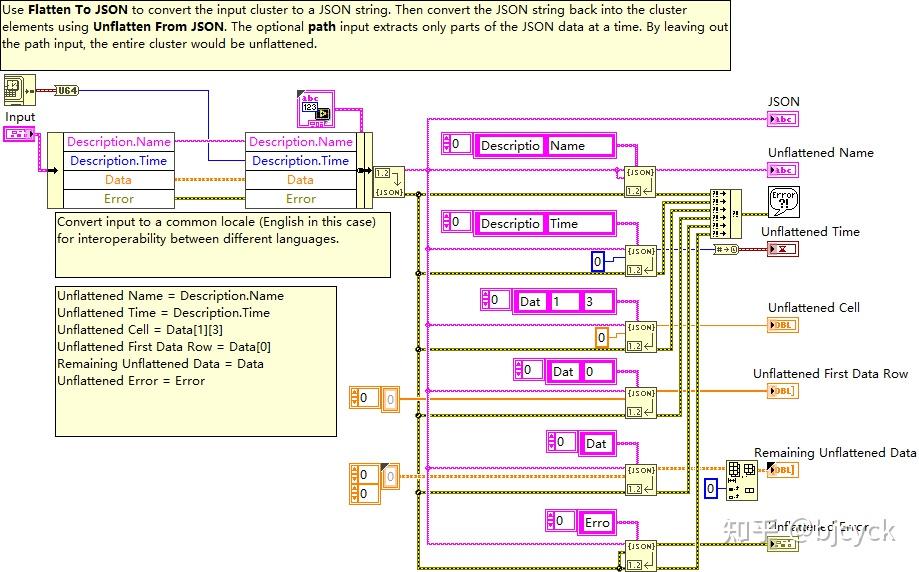This screenshot has height=572, width=919.
Task: Click the JSON string indicator terminal
Action: click(783, 119)
